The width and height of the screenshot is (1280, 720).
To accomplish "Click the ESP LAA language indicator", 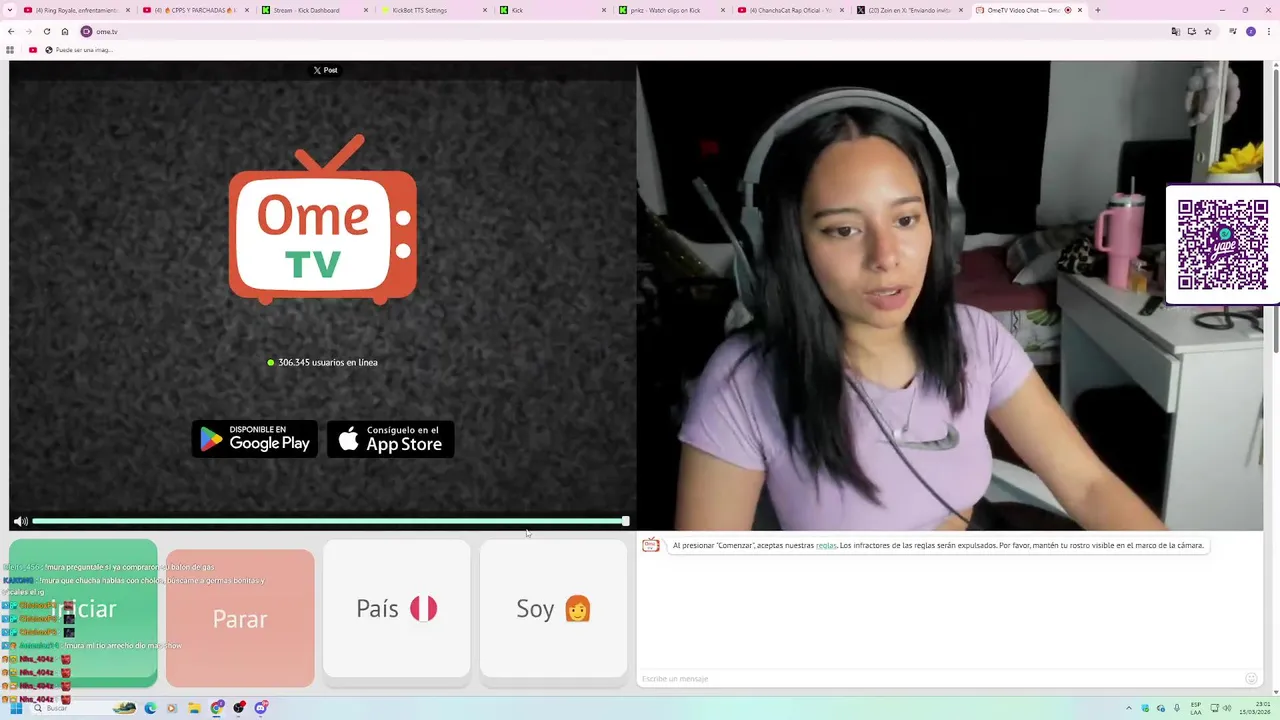I will click(x=1196, y=708).
